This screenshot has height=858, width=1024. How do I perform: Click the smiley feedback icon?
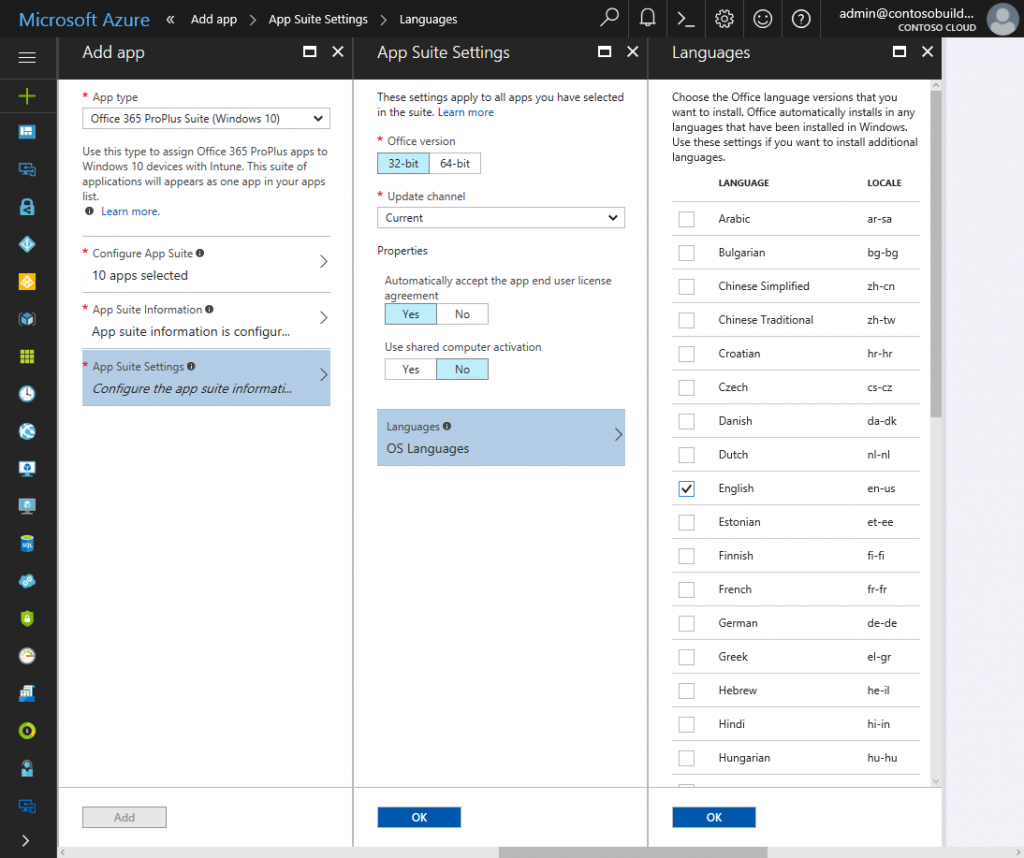tap(762, 19)
